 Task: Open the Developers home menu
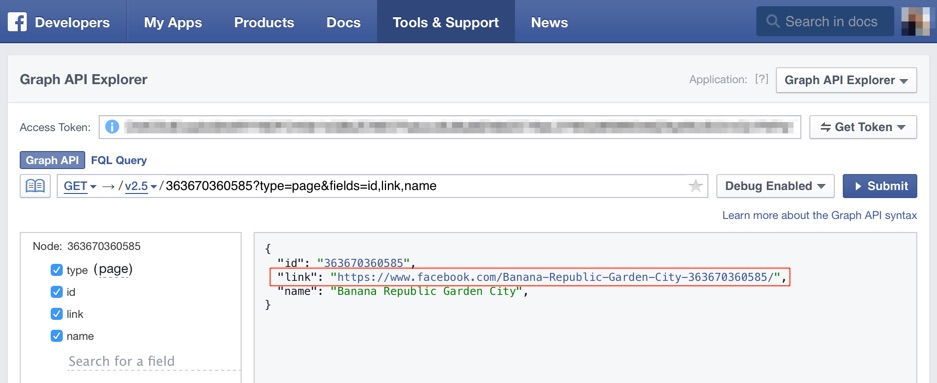point(72,23)
